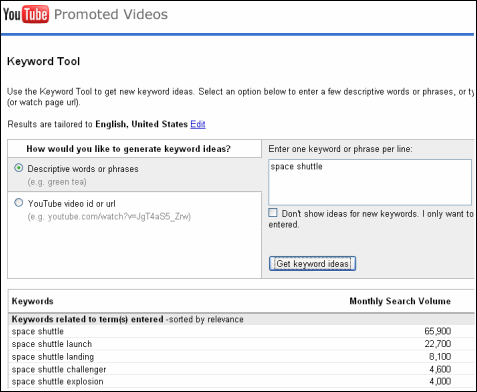Click the '(e.g. green tea)' example text

57,182
